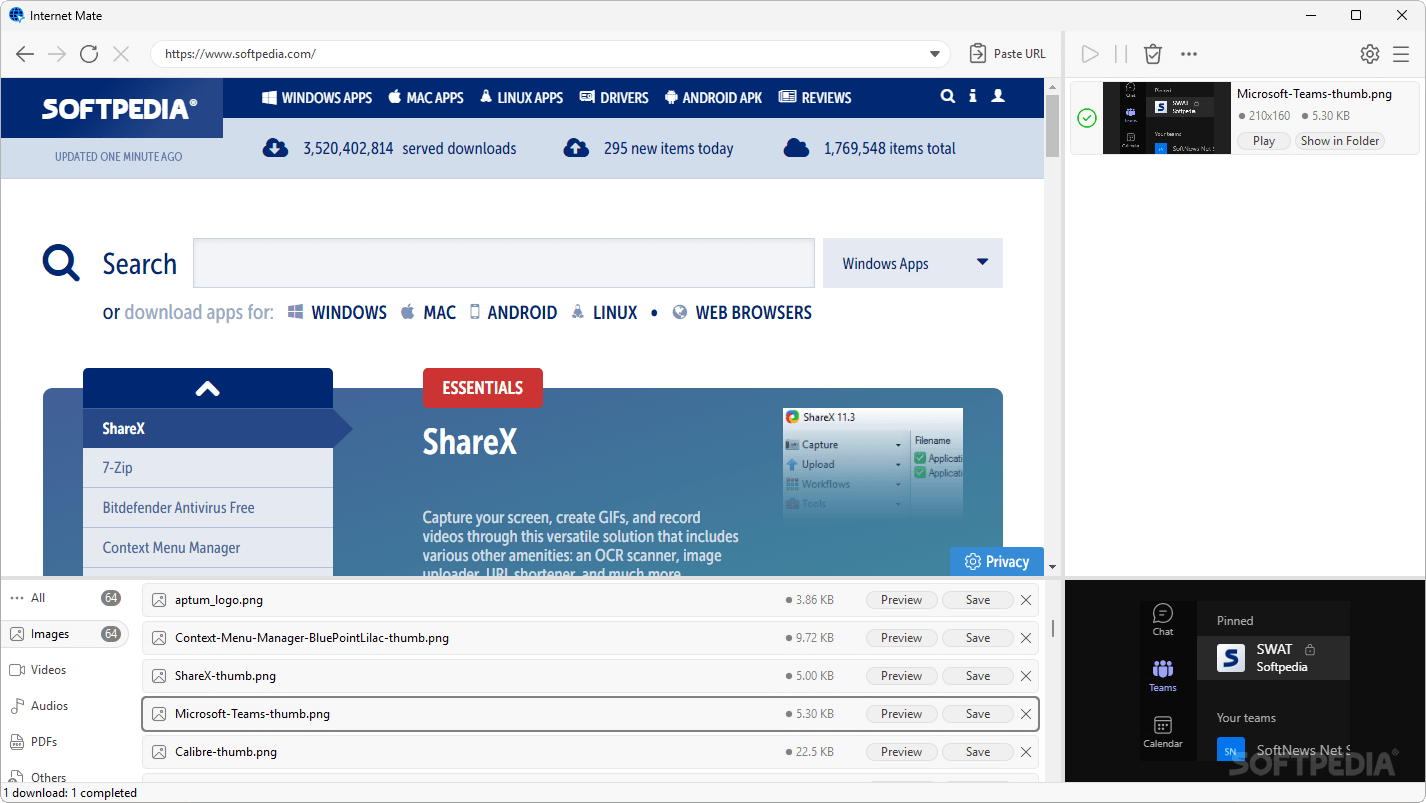
Task: Open the Android APK menu item
Action: point(713,98)
